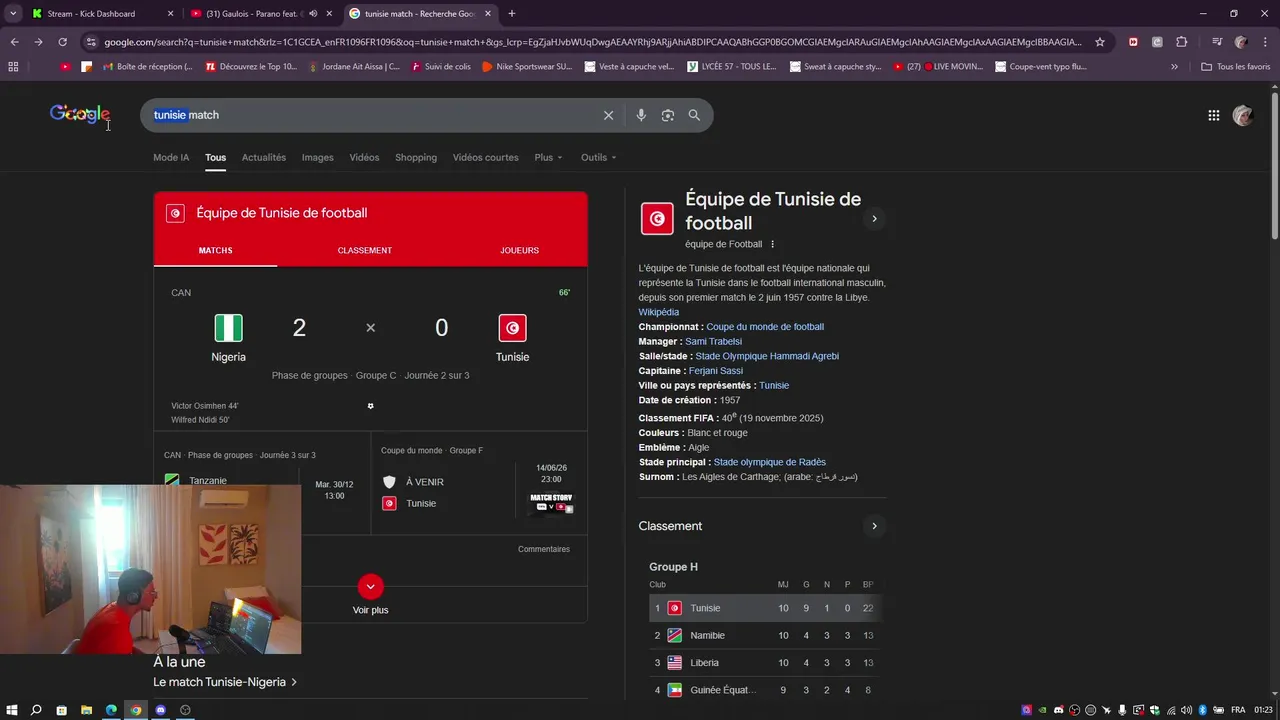Clear the search box with the X icon
Screen dimensions: 1280x720
608,115
